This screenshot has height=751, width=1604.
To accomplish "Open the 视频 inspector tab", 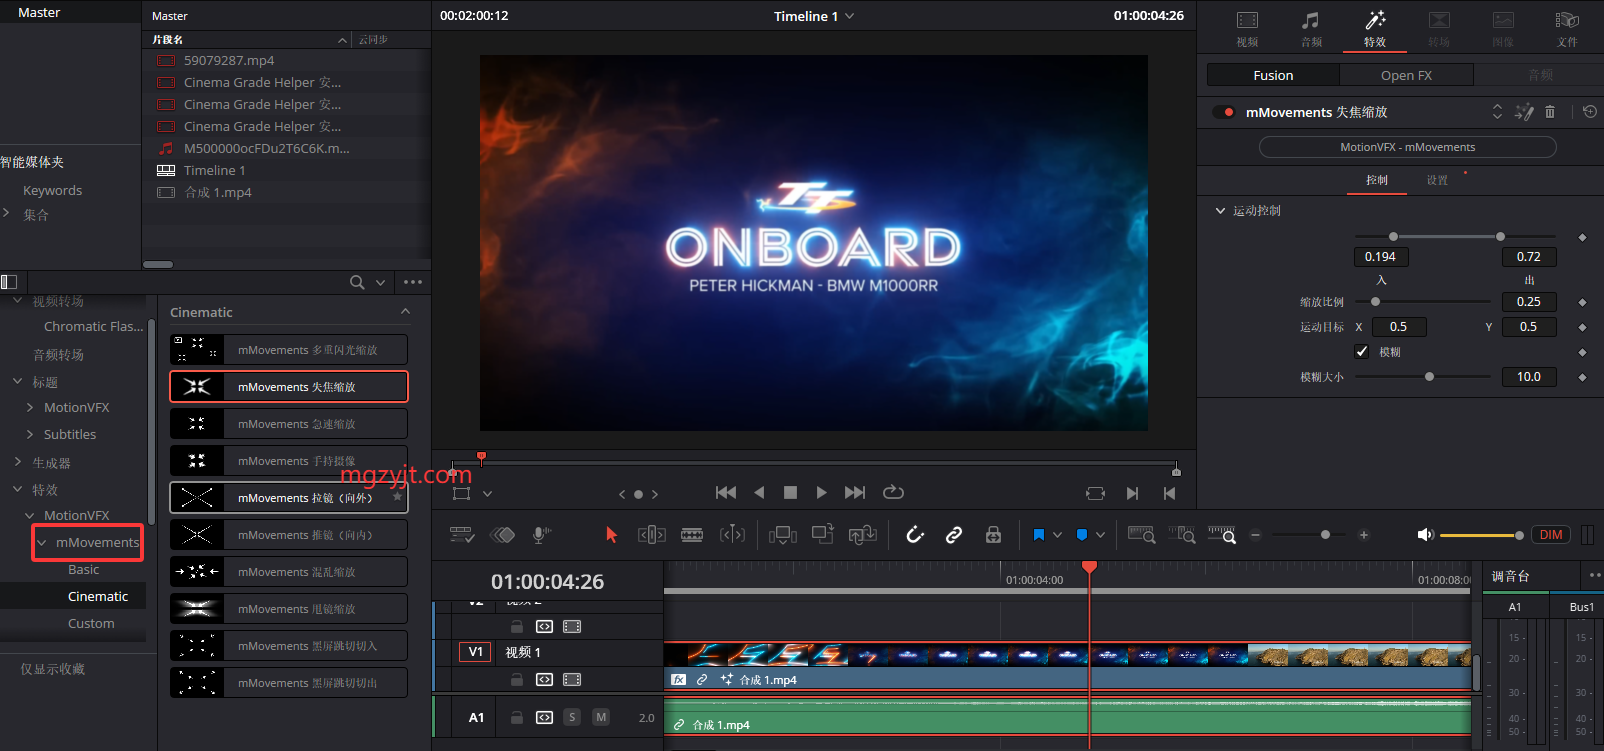I will pyautogui.click(x=1247, y=29).
